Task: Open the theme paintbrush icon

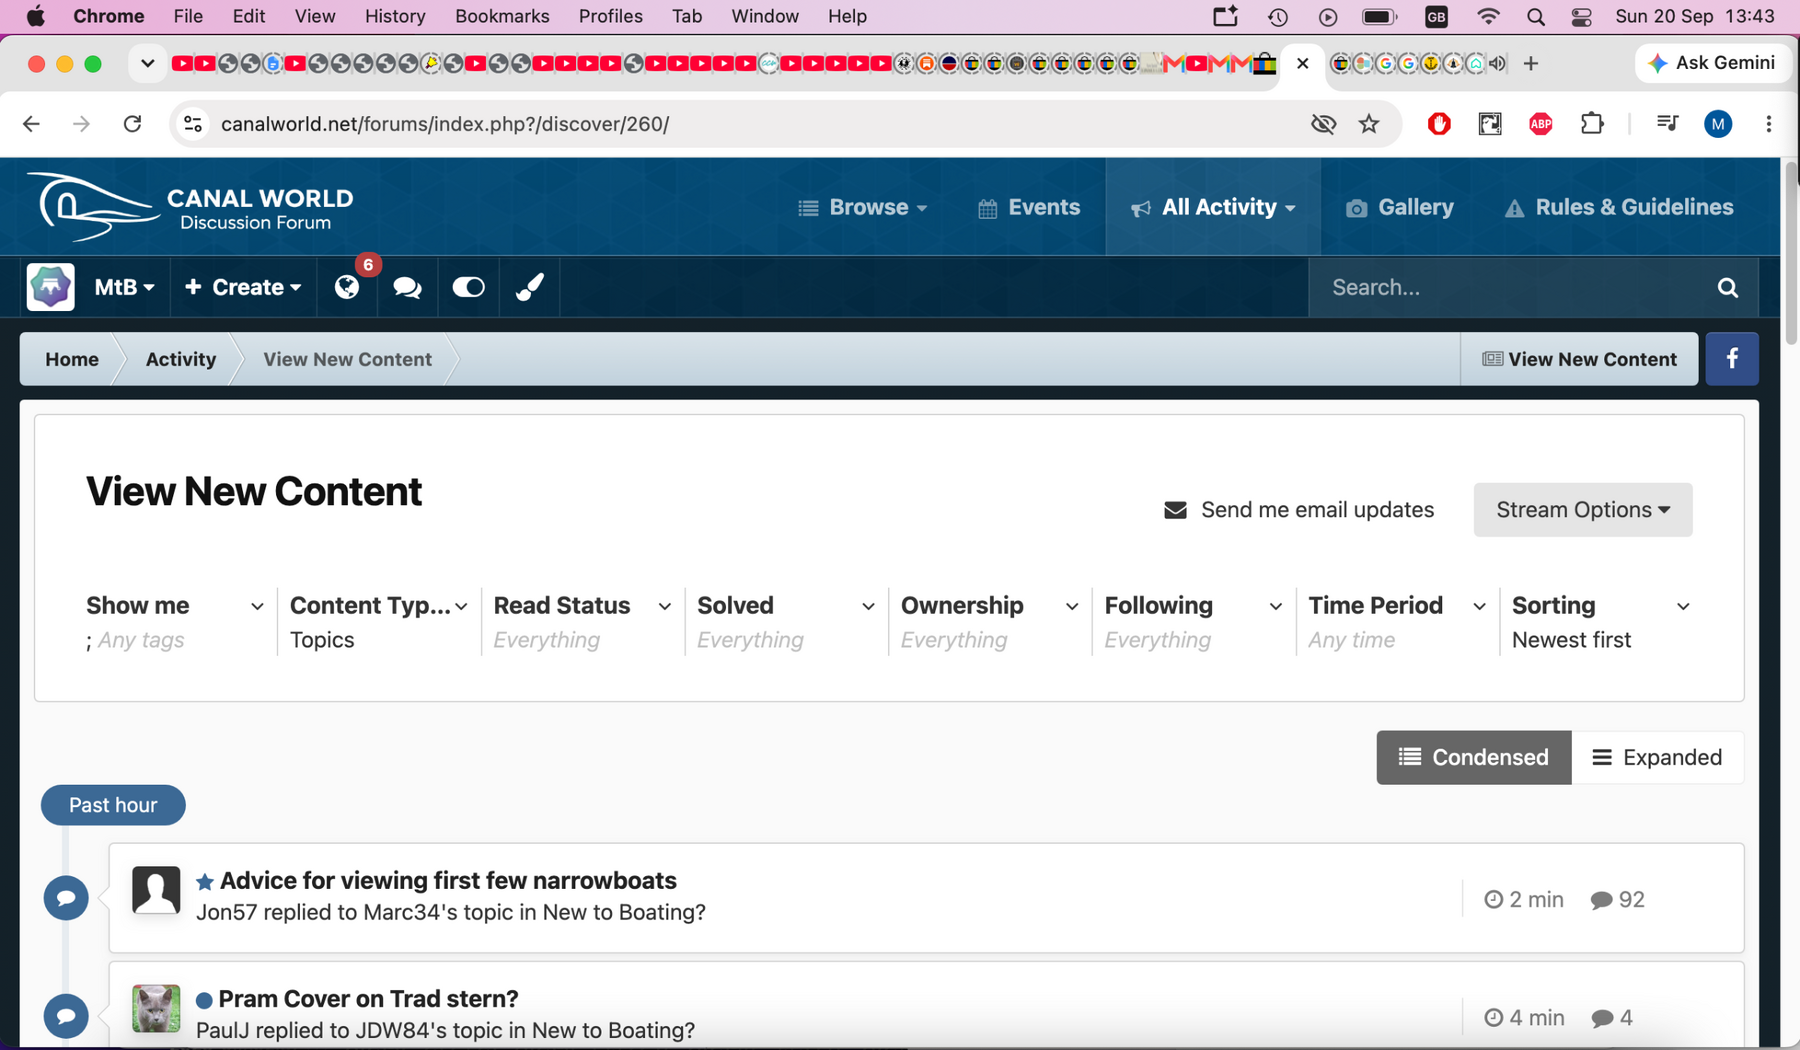Action: [529, 288]
